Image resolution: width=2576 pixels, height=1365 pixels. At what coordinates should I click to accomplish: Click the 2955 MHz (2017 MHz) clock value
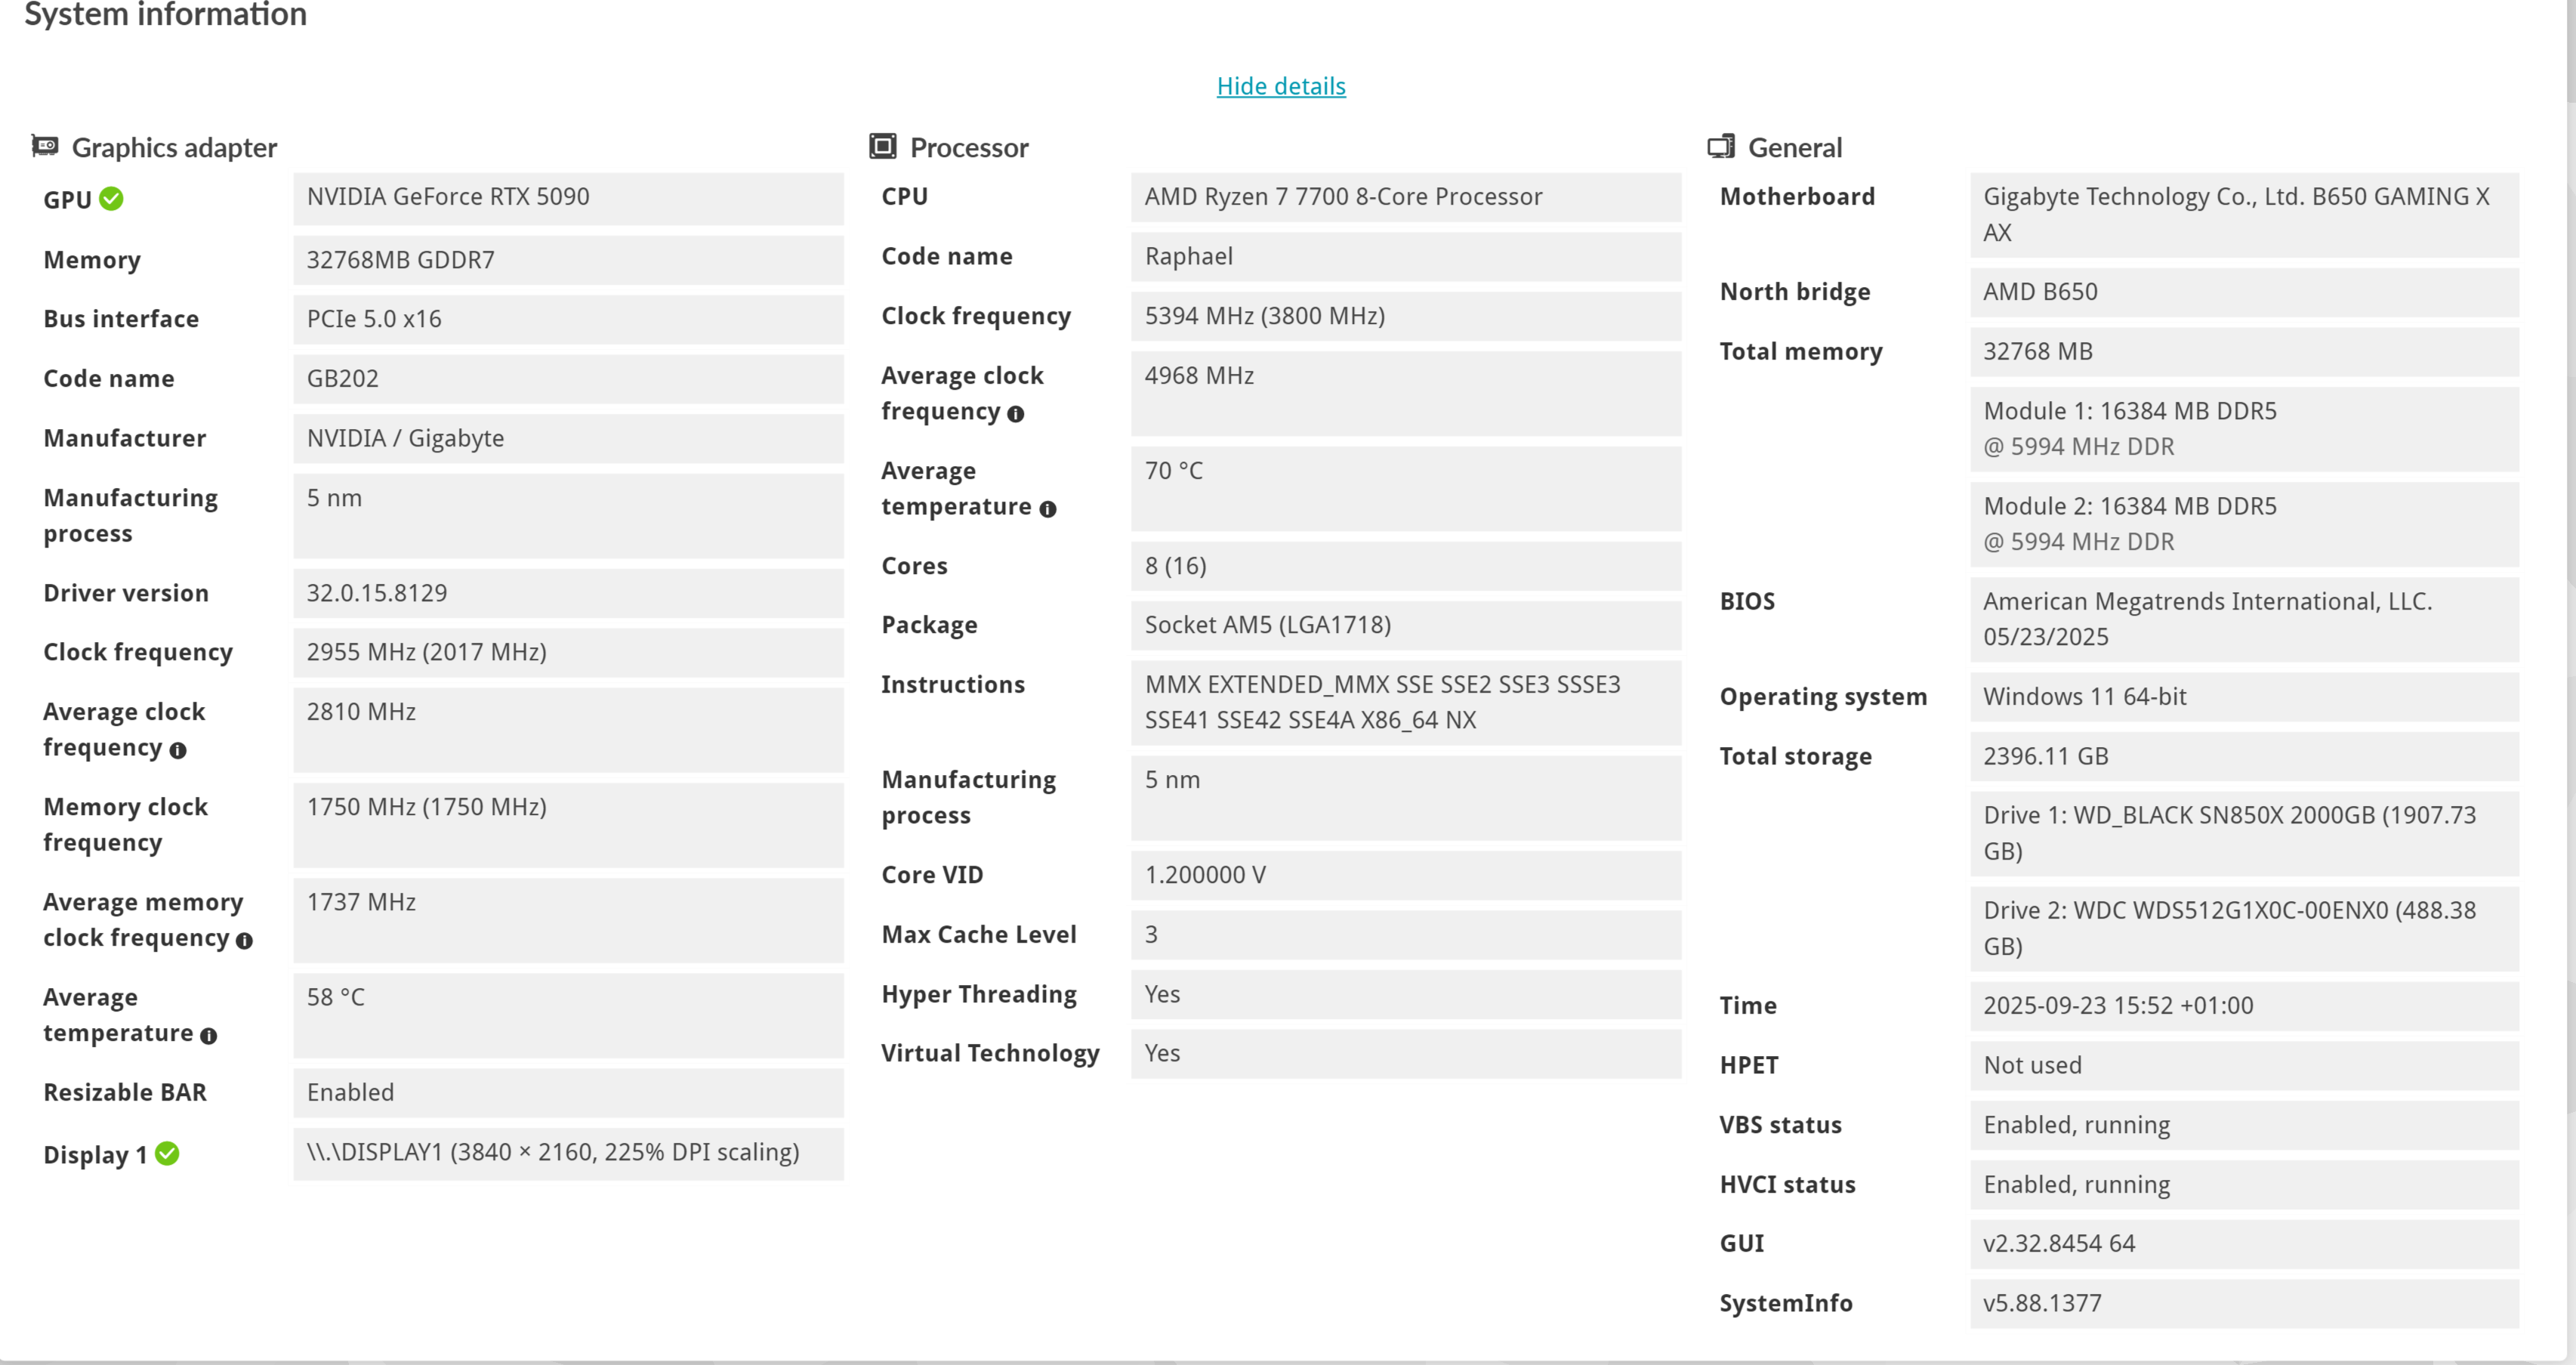coord(568,652)
